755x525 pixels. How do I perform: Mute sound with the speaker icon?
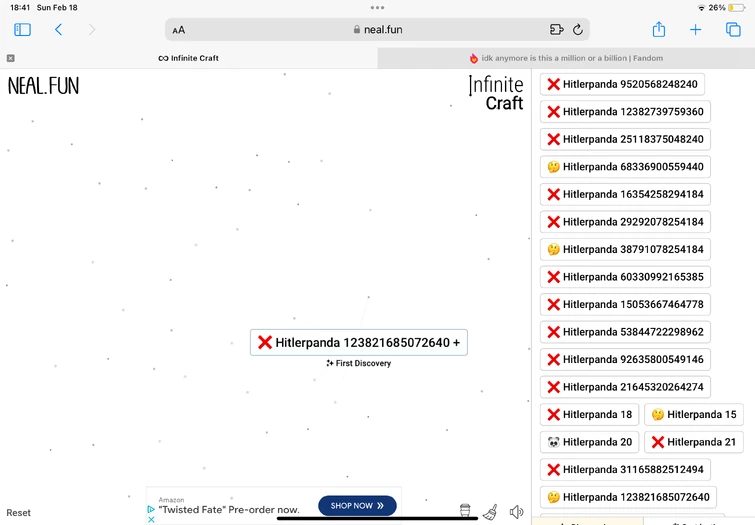coord(516,512)
